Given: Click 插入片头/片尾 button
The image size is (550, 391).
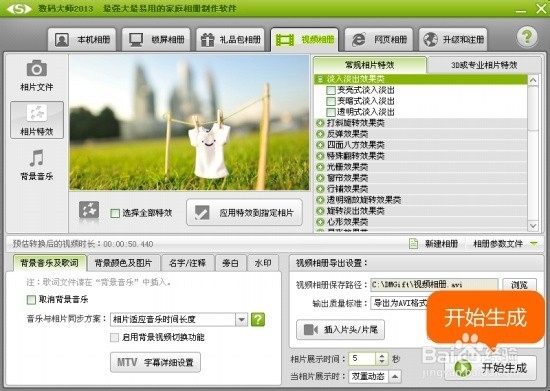Looking at the screenshot, I should pyautogui.click(x=341, y=330).
